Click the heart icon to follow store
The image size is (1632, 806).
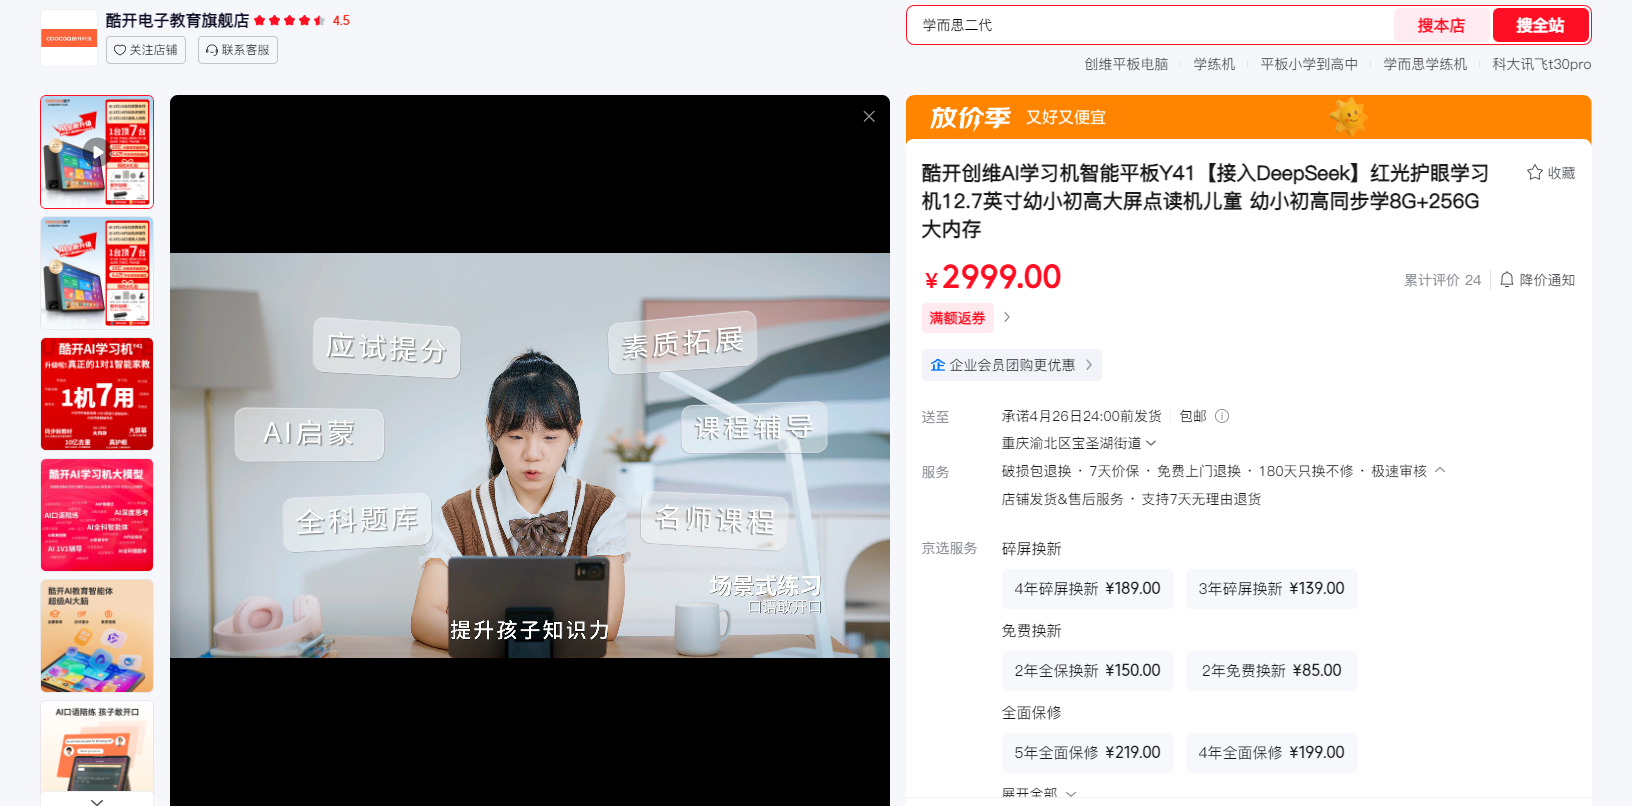(120, 50)
